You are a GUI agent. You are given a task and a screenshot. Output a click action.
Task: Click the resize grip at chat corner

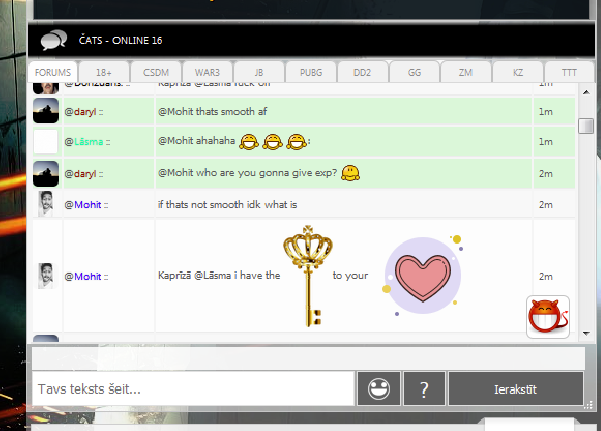(x=588, y=405)
